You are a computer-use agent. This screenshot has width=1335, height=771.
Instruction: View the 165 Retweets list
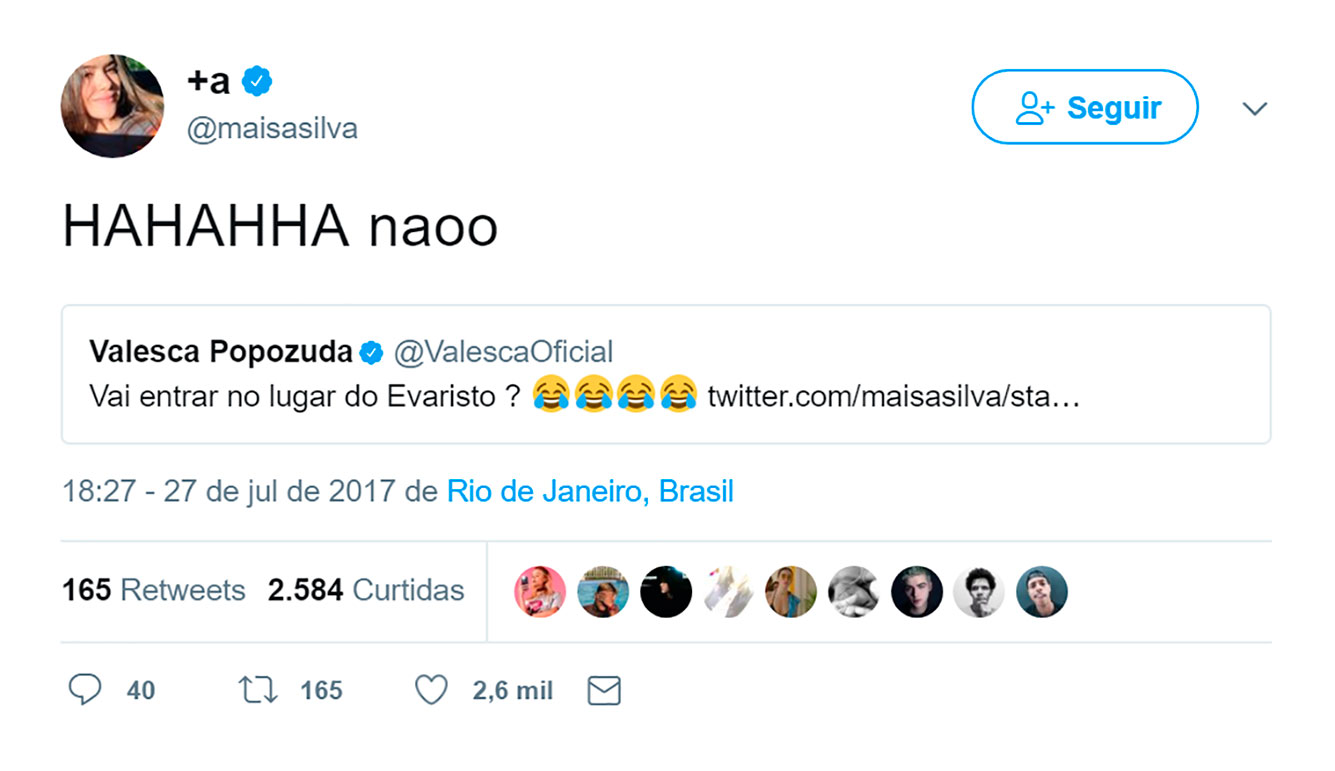(154, 590)
